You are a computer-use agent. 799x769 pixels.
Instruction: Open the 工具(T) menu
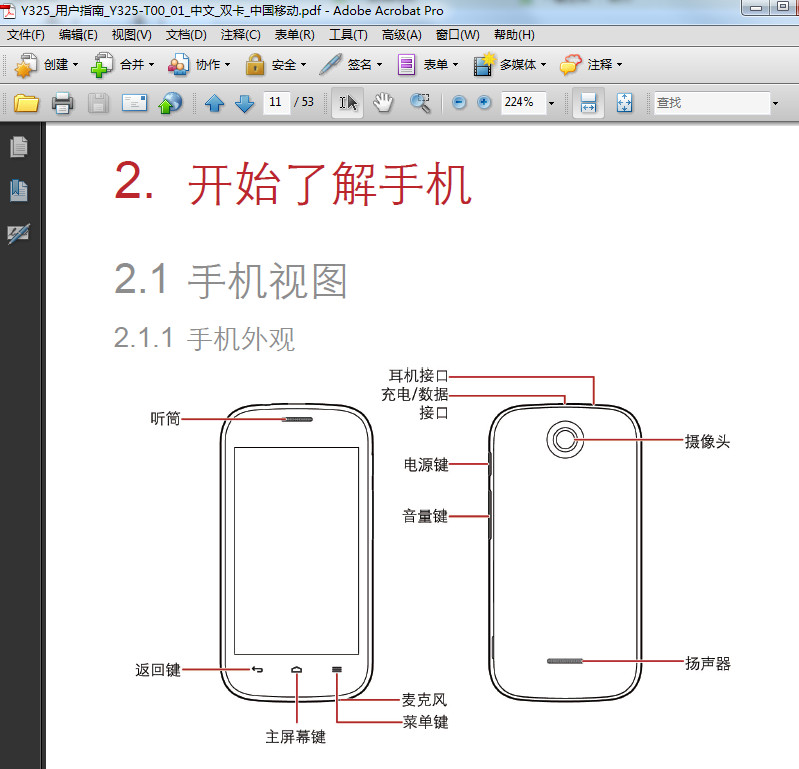click(x=348, y=35)
